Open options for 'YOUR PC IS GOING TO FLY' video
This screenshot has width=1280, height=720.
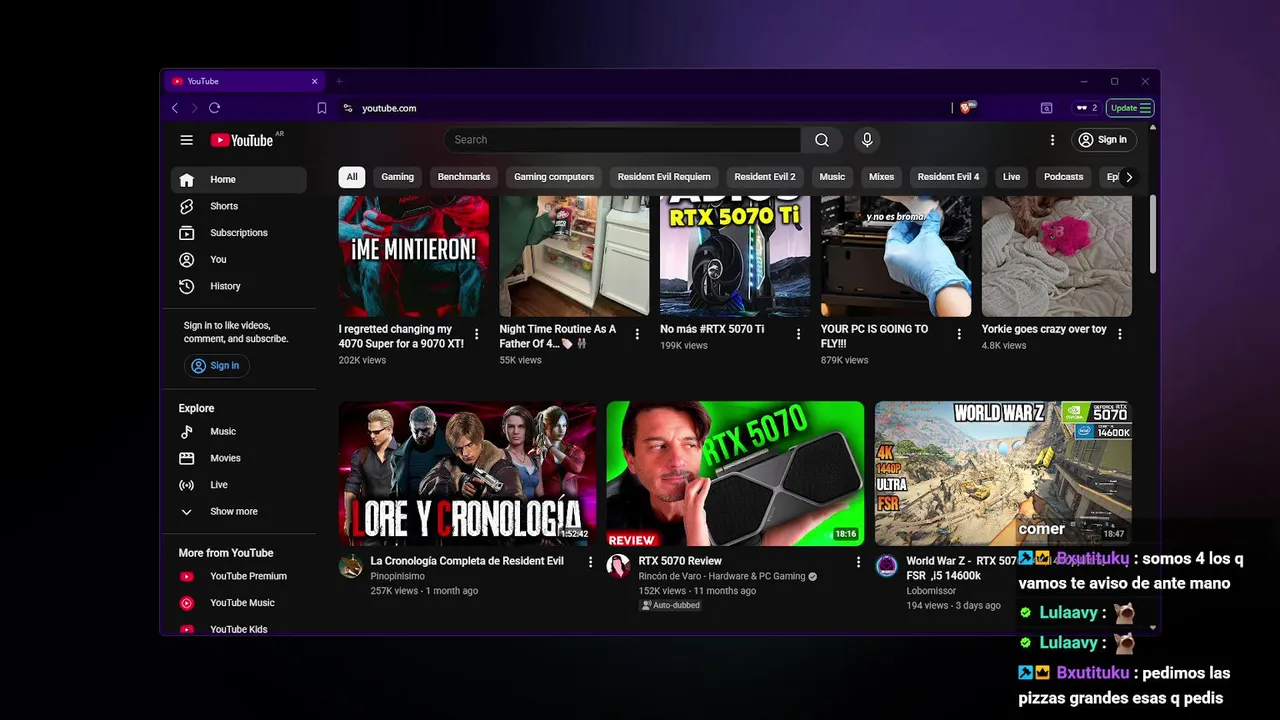point(959,334)
